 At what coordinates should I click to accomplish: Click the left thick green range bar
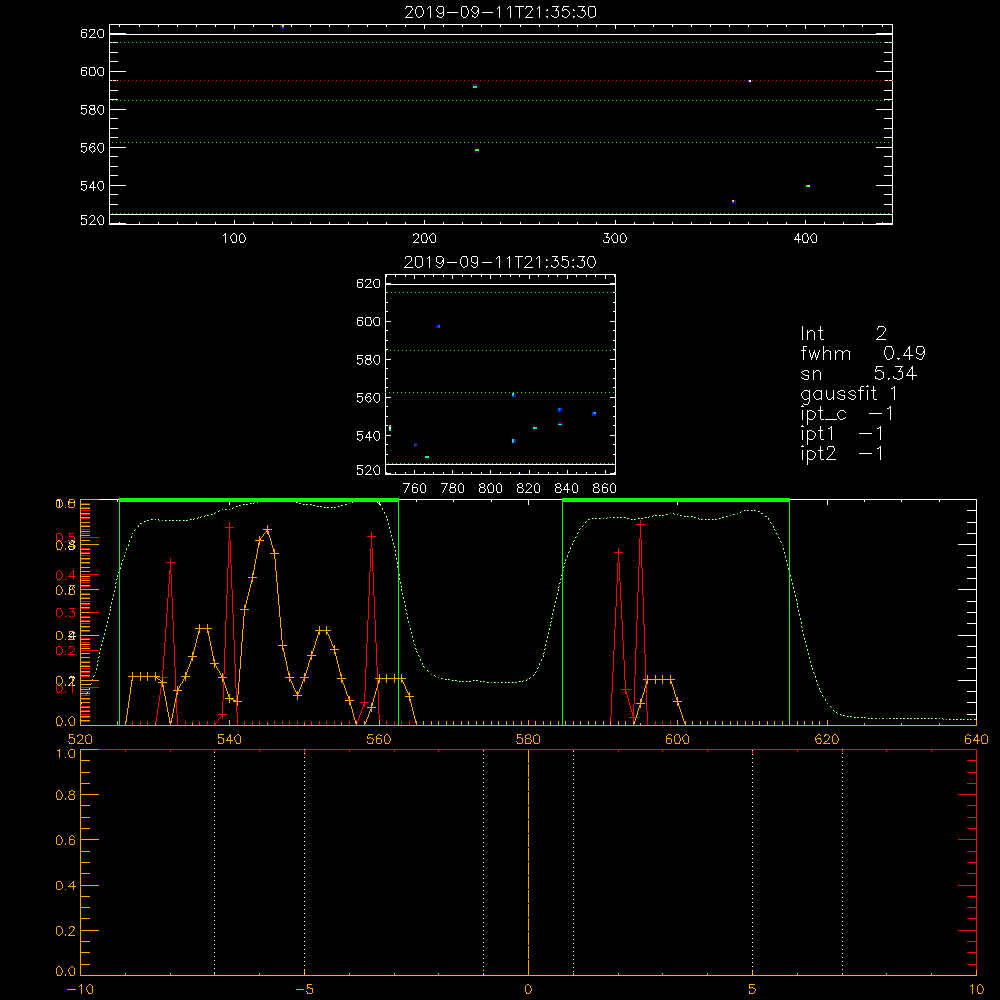pos(259,500)
